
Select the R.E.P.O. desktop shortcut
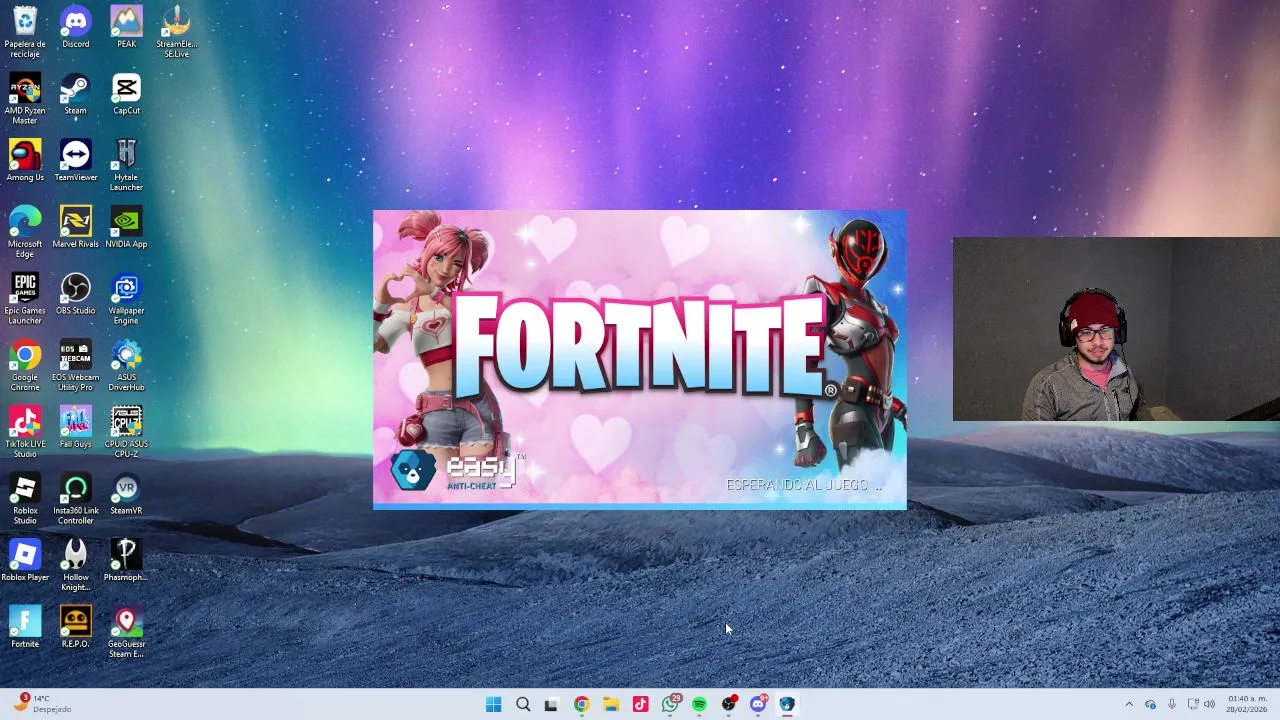point(76,629)
